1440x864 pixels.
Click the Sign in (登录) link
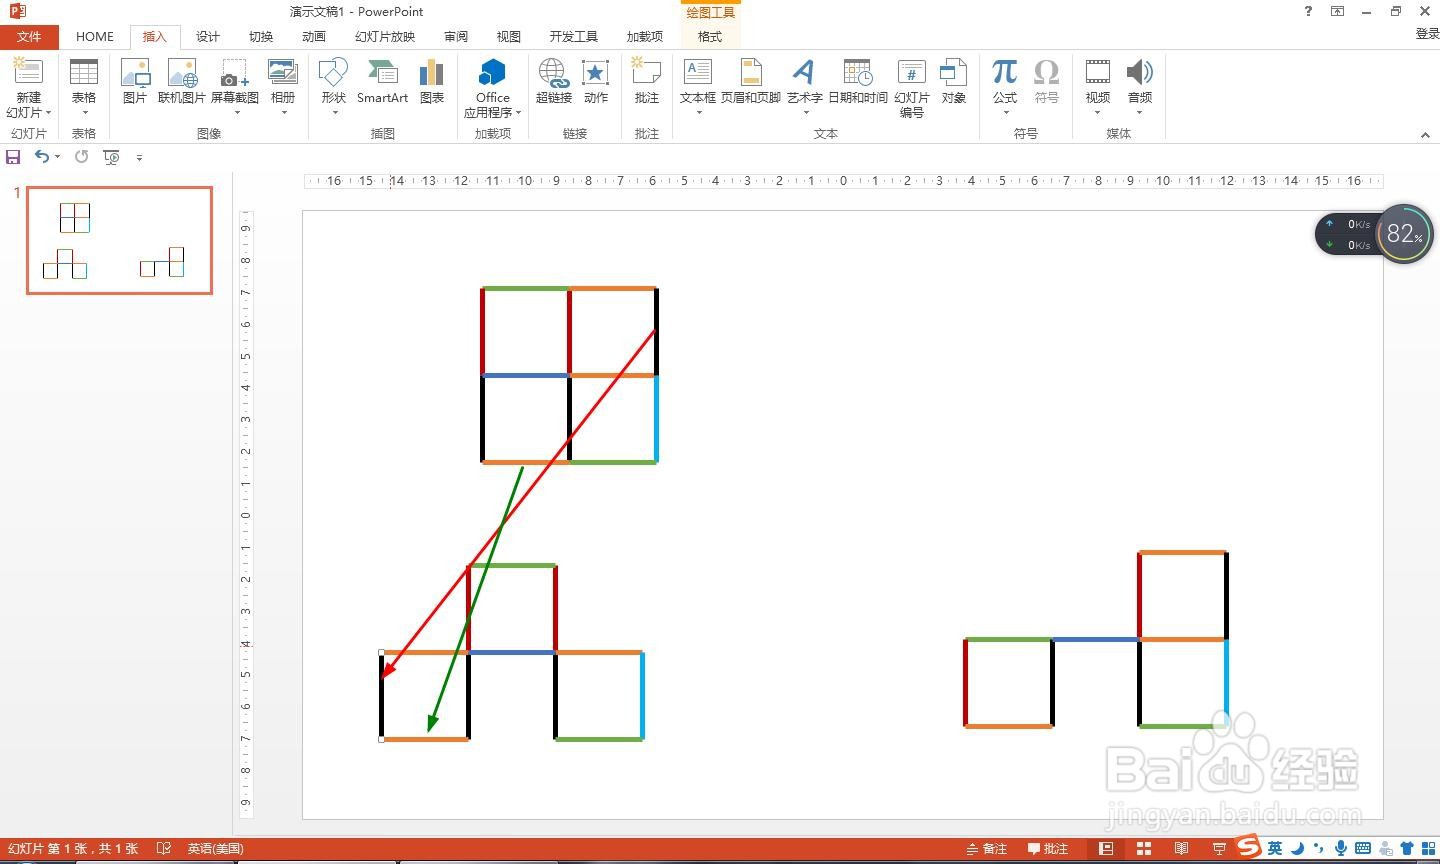point(1427,34)
